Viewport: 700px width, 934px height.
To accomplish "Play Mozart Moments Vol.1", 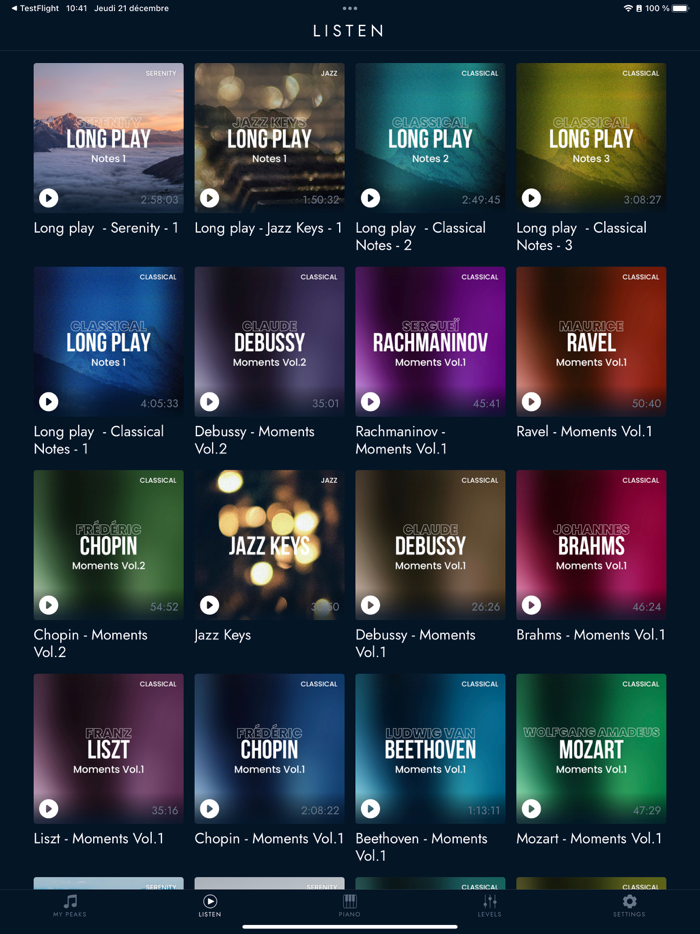I will (531, 808).
